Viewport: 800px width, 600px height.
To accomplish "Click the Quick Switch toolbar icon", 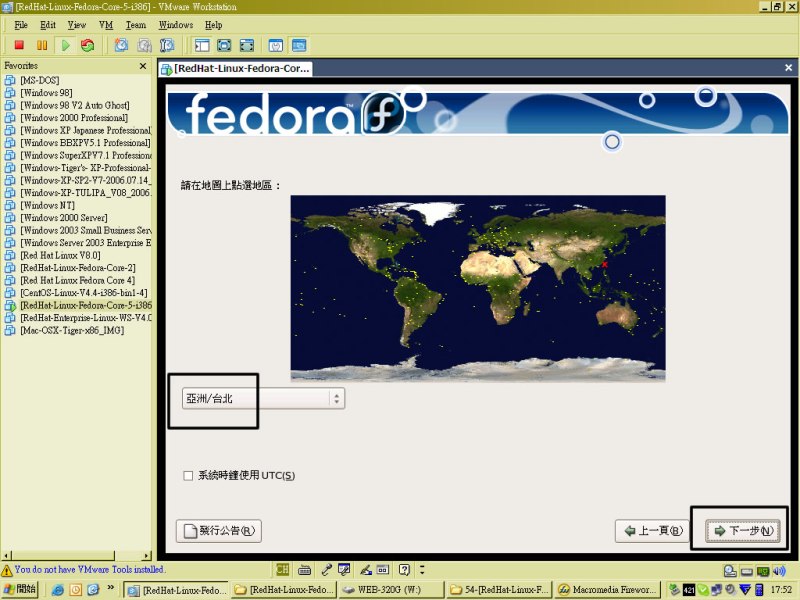I will [x=246, y=45].
